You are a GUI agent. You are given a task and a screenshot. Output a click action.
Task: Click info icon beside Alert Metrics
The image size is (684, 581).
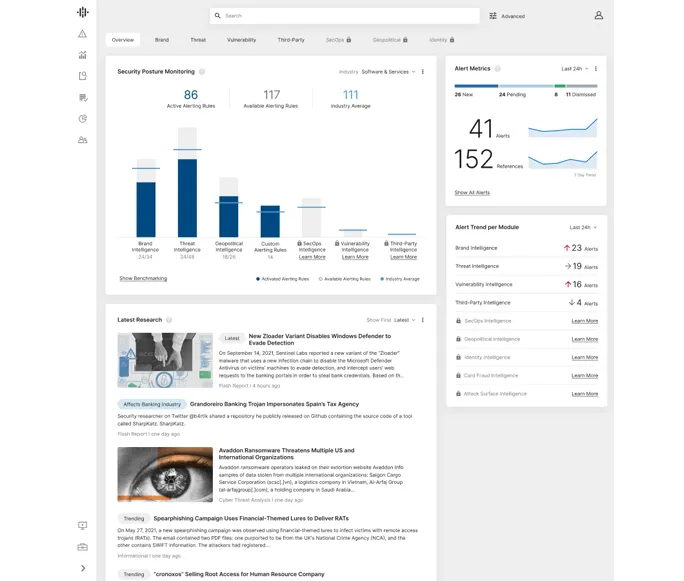click(498, 68)
